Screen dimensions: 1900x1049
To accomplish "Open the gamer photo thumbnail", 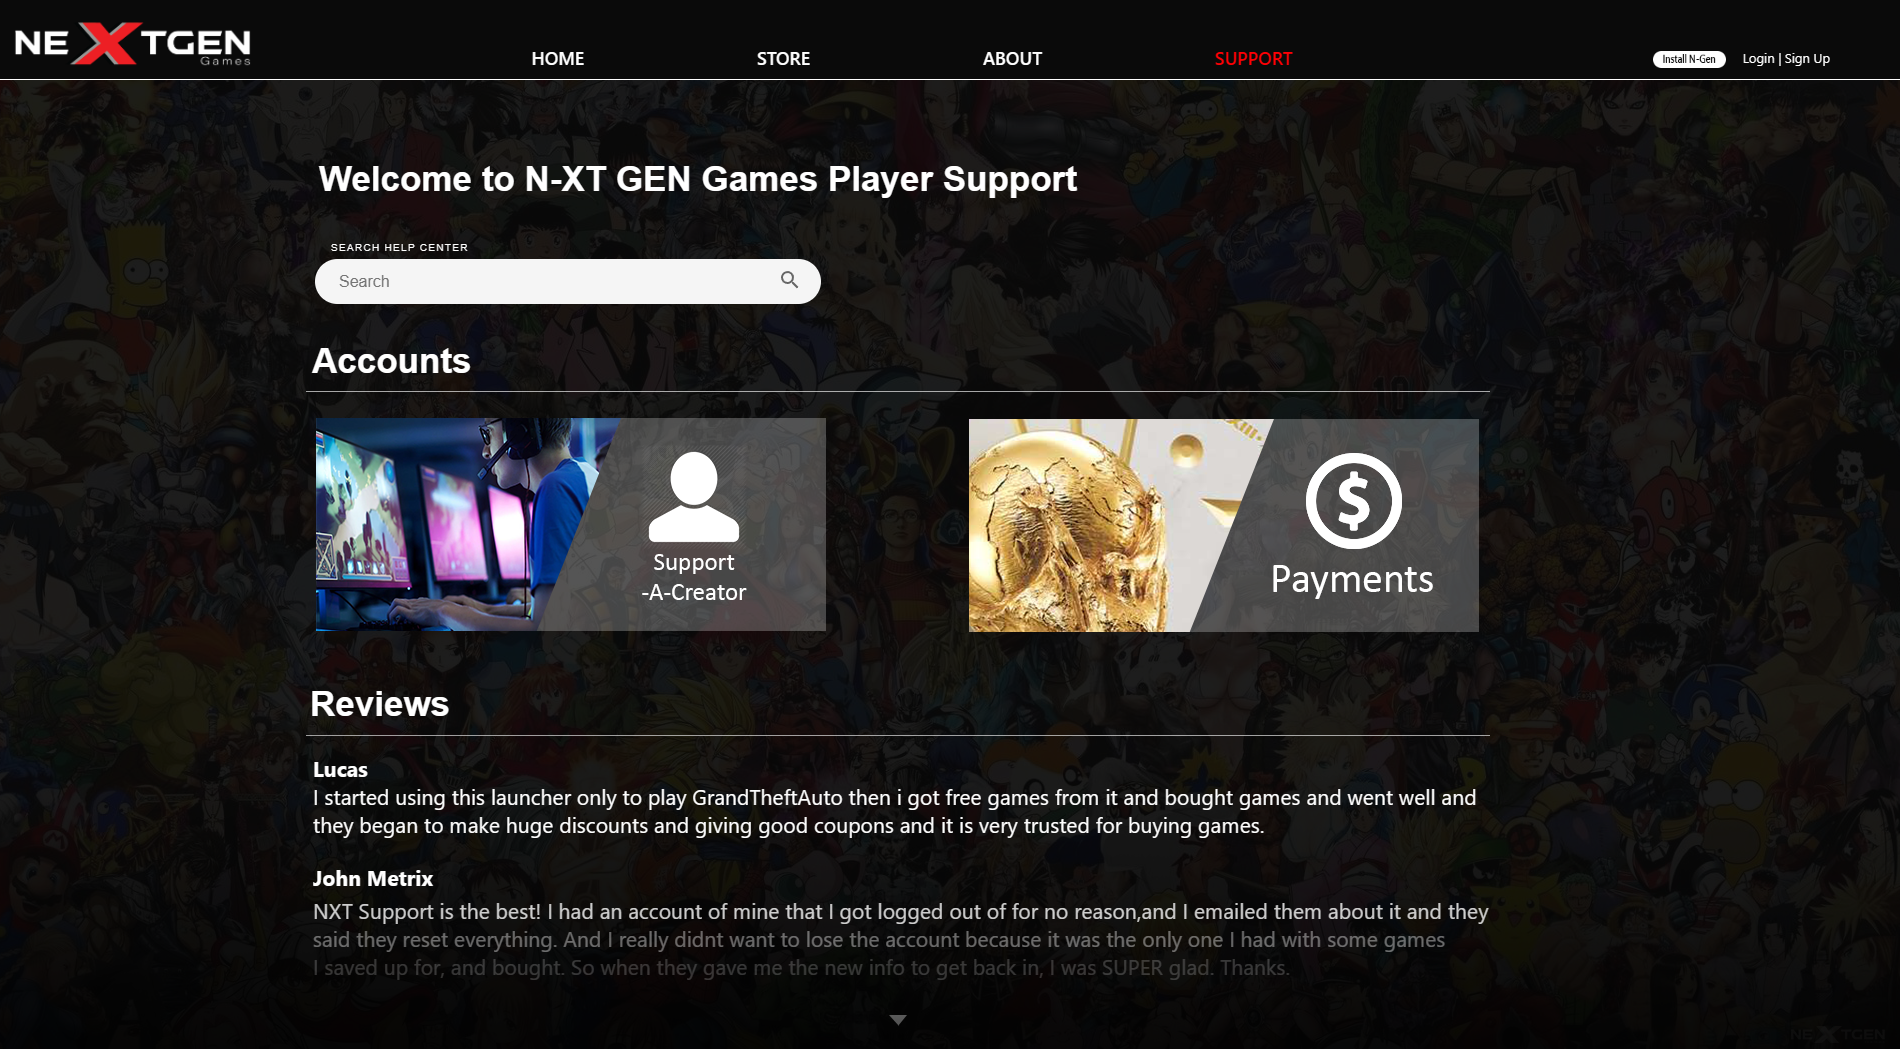I will [450, 524].
